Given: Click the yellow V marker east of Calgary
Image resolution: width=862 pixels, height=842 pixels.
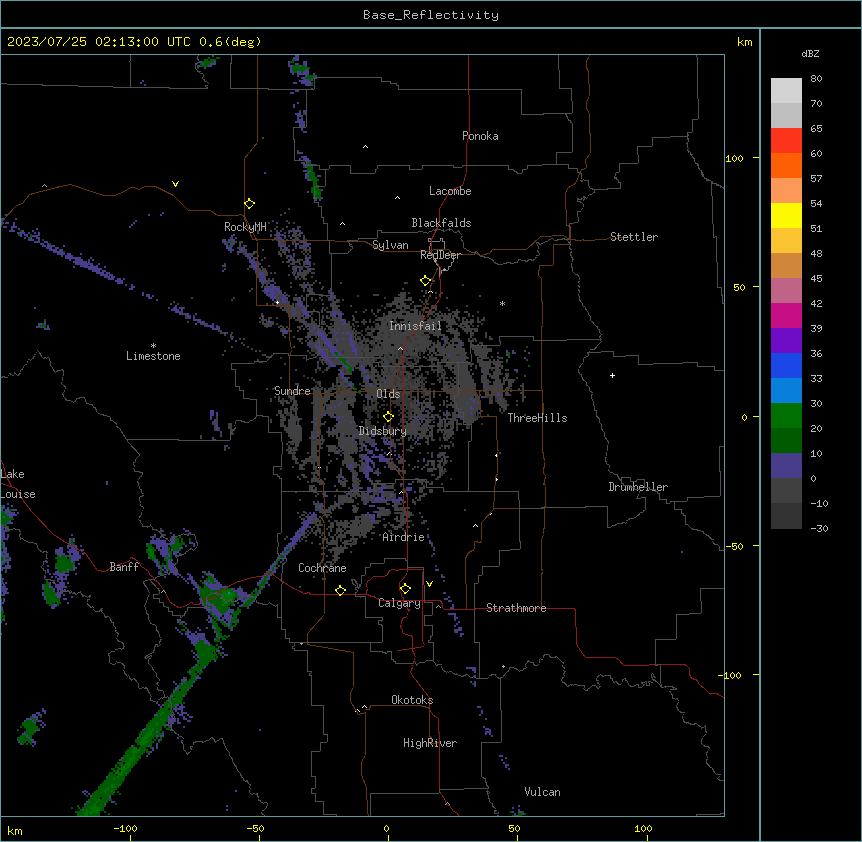Looking at the screenshot, I should tap(429, 584).
